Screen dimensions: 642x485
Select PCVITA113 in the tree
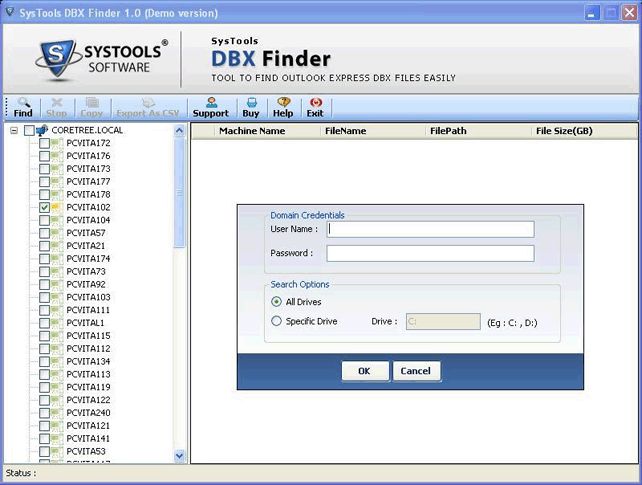pos(88,374)
